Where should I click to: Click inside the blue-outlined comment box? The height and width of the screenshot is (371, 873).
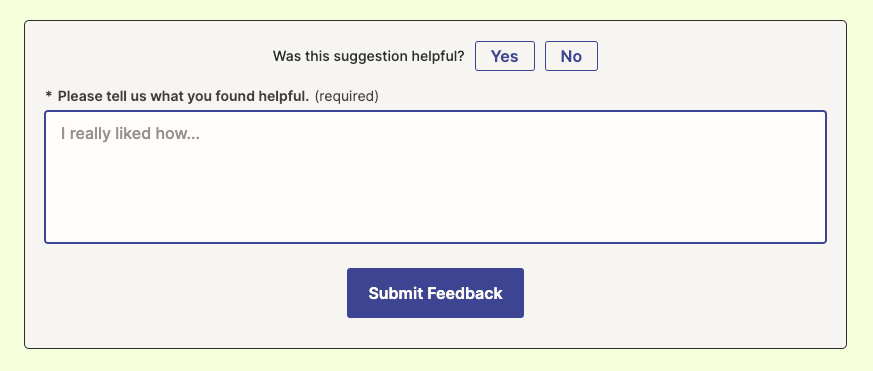435,177
